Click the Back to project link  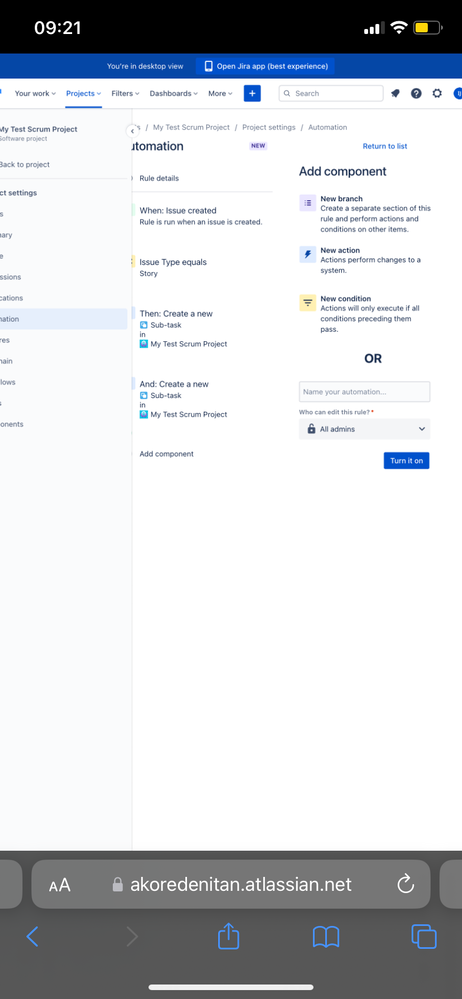pyautogui.click(x=24, y=164)
